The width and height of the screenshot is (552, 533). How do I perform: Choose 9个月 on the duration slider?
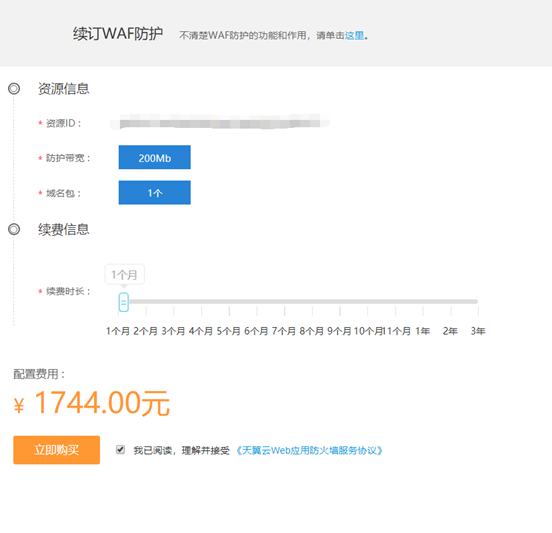point(339,331)
